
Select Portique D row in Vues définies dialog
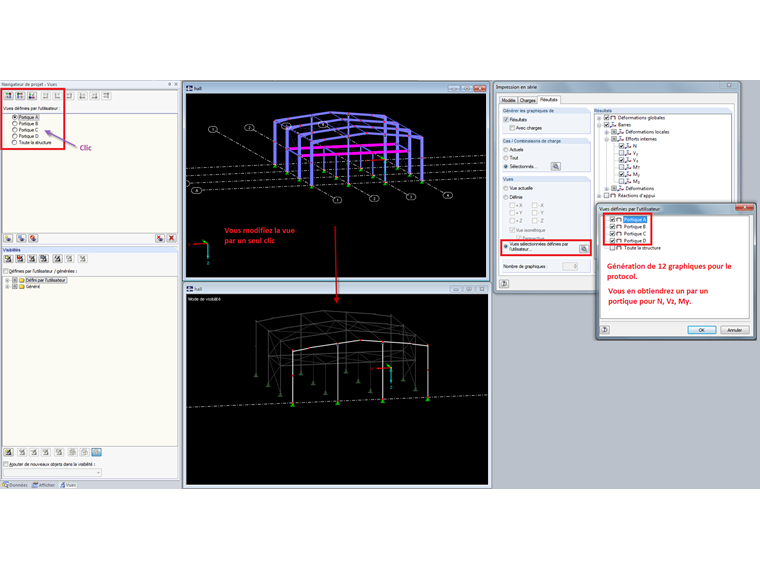pyautogui.click(x=634, y=240)
